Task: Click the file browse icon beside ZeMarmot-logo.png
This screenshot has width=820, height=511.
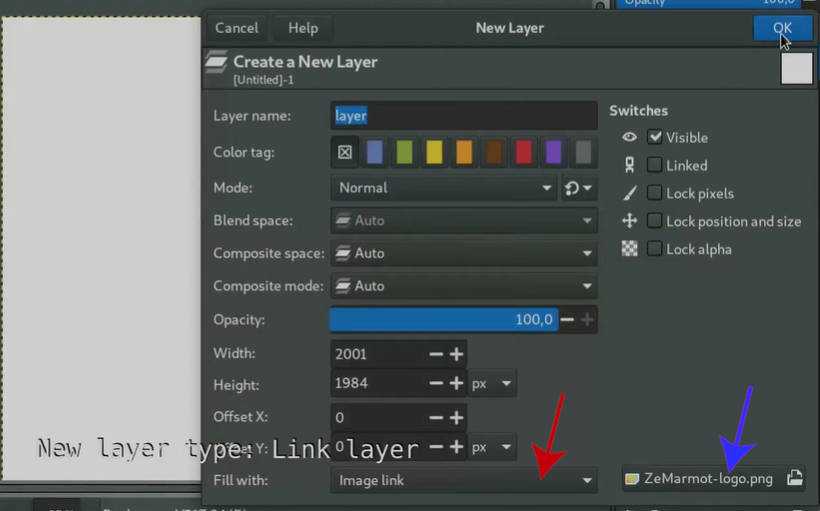Action: pos(794,479)
